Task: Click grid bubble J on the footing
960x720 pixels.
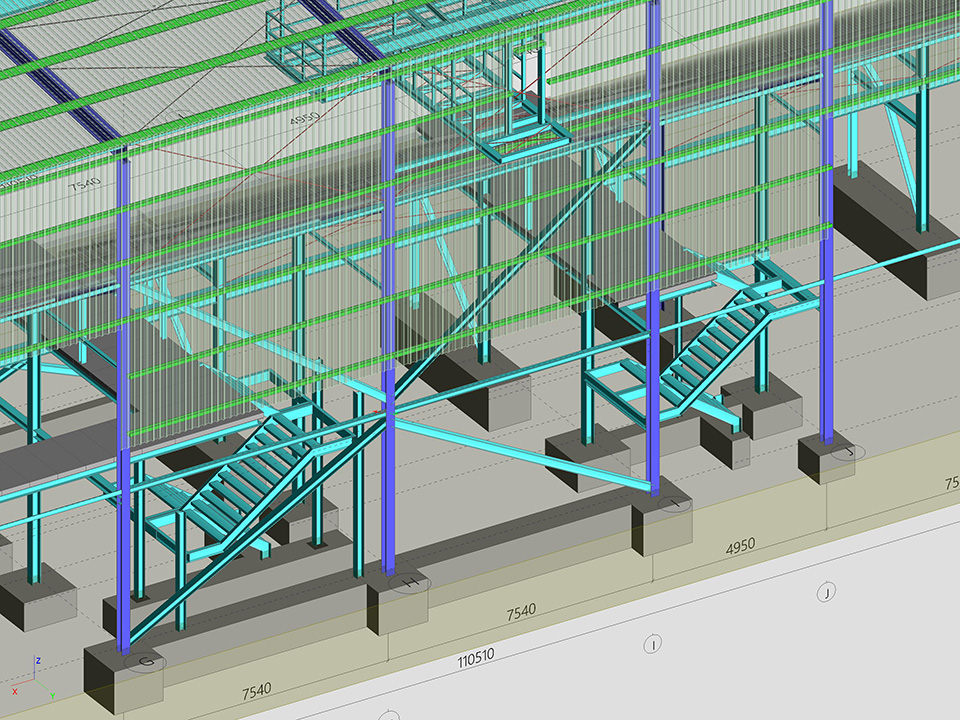Action: click(848, 452)
